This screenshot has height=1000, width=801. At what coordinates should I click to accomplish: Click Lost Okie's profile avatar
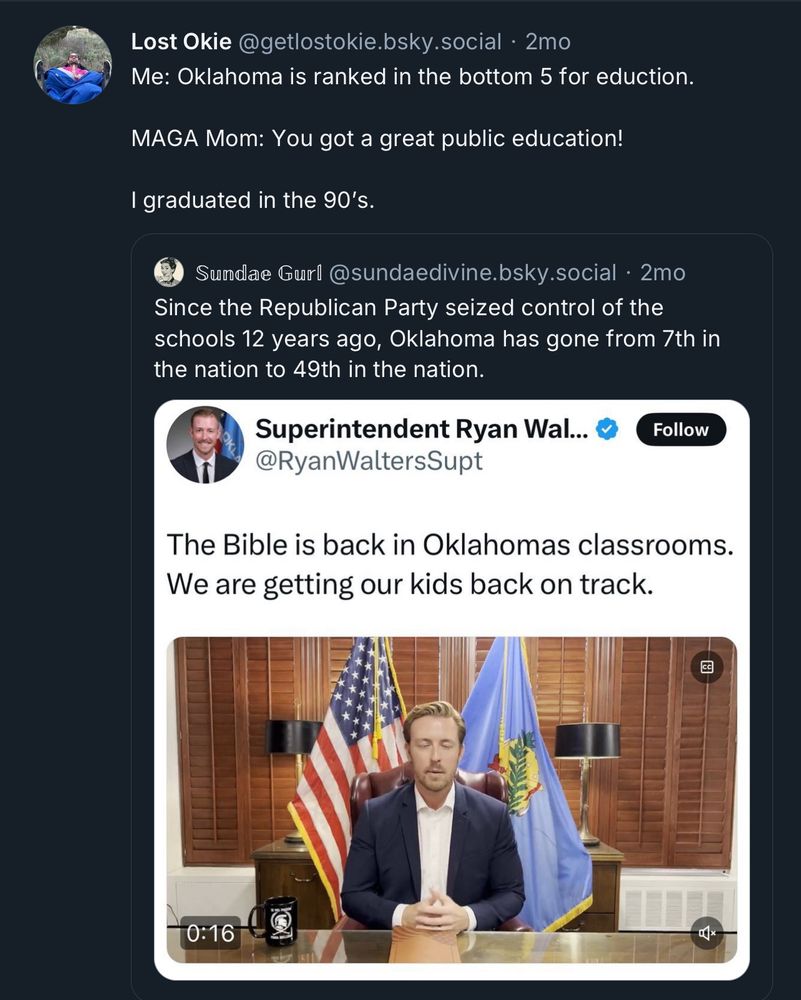[x=72, y=65]
